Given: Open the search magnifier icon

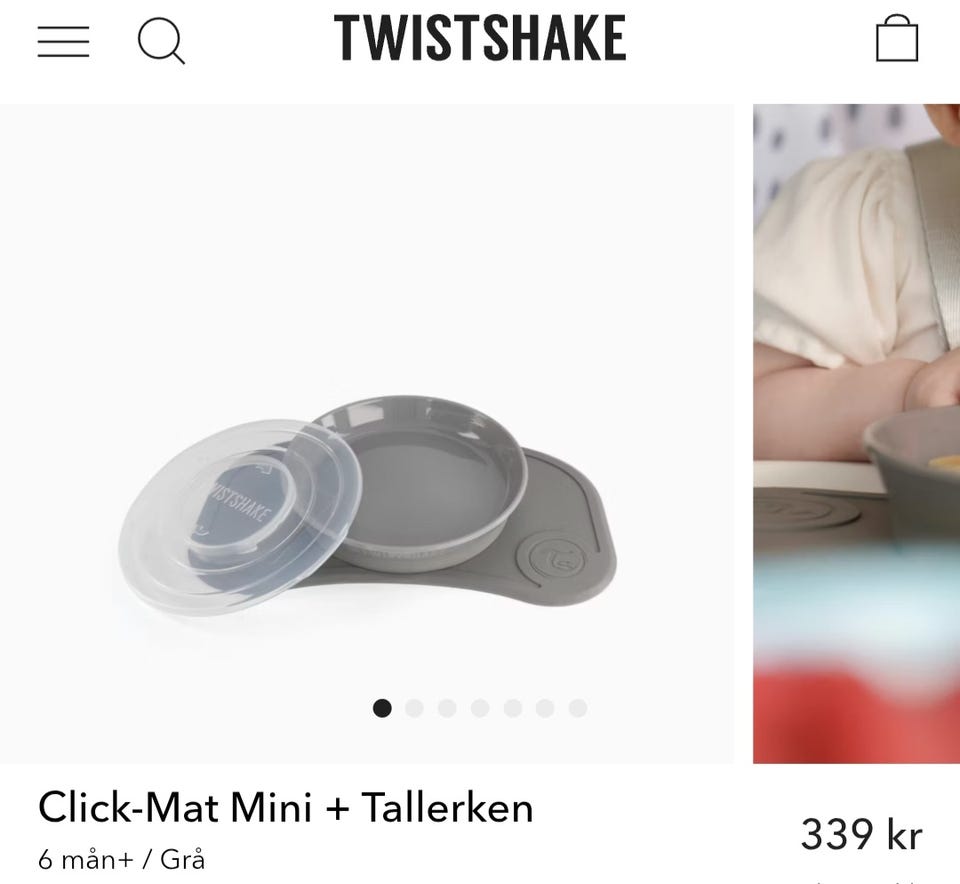Looking at the screenshot, I should click(x=161, y=41).
